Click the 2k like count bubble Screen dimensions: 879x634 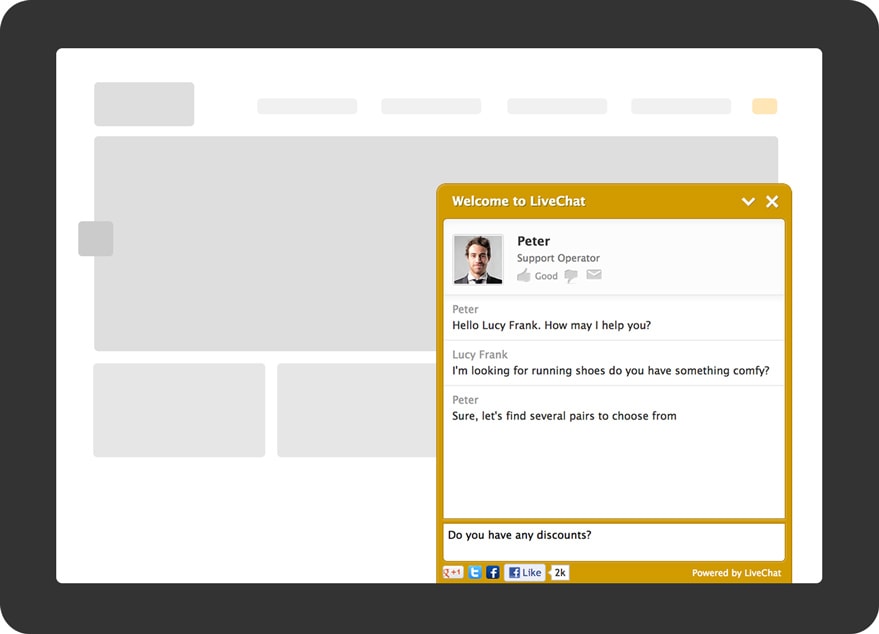560,573
